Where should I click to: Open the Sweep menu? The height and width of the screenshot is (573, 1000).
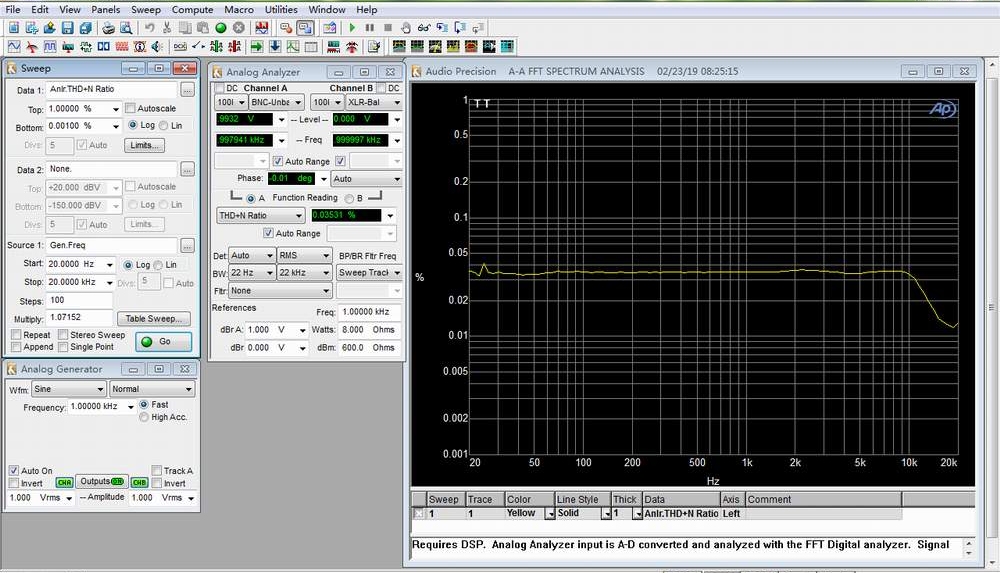[146, 10]
